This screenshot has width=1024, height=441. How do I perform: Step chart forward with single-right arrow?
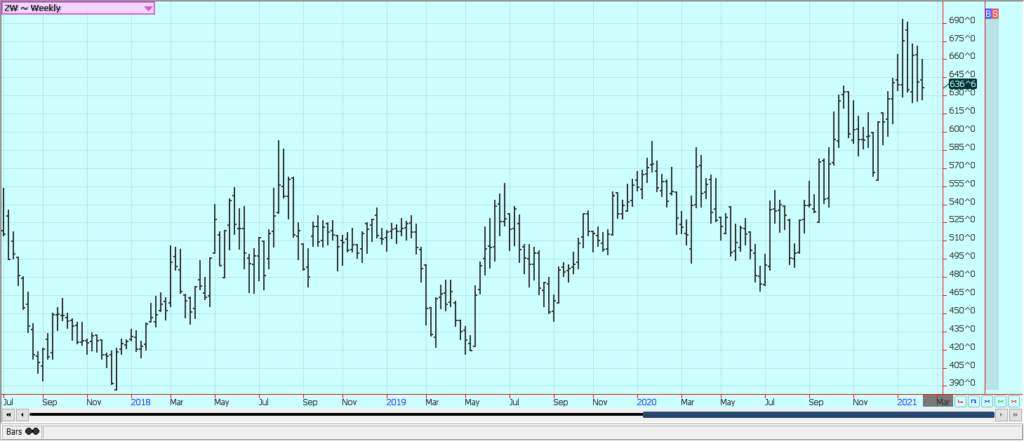tap(1001, 414)
